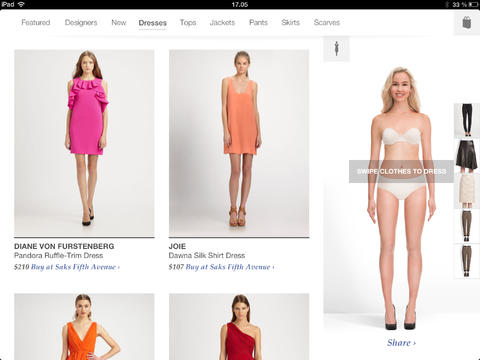This screenshot has width=480, height=360.
Task: Open the orange V-neck dress photo
Action: pos(84,327)
